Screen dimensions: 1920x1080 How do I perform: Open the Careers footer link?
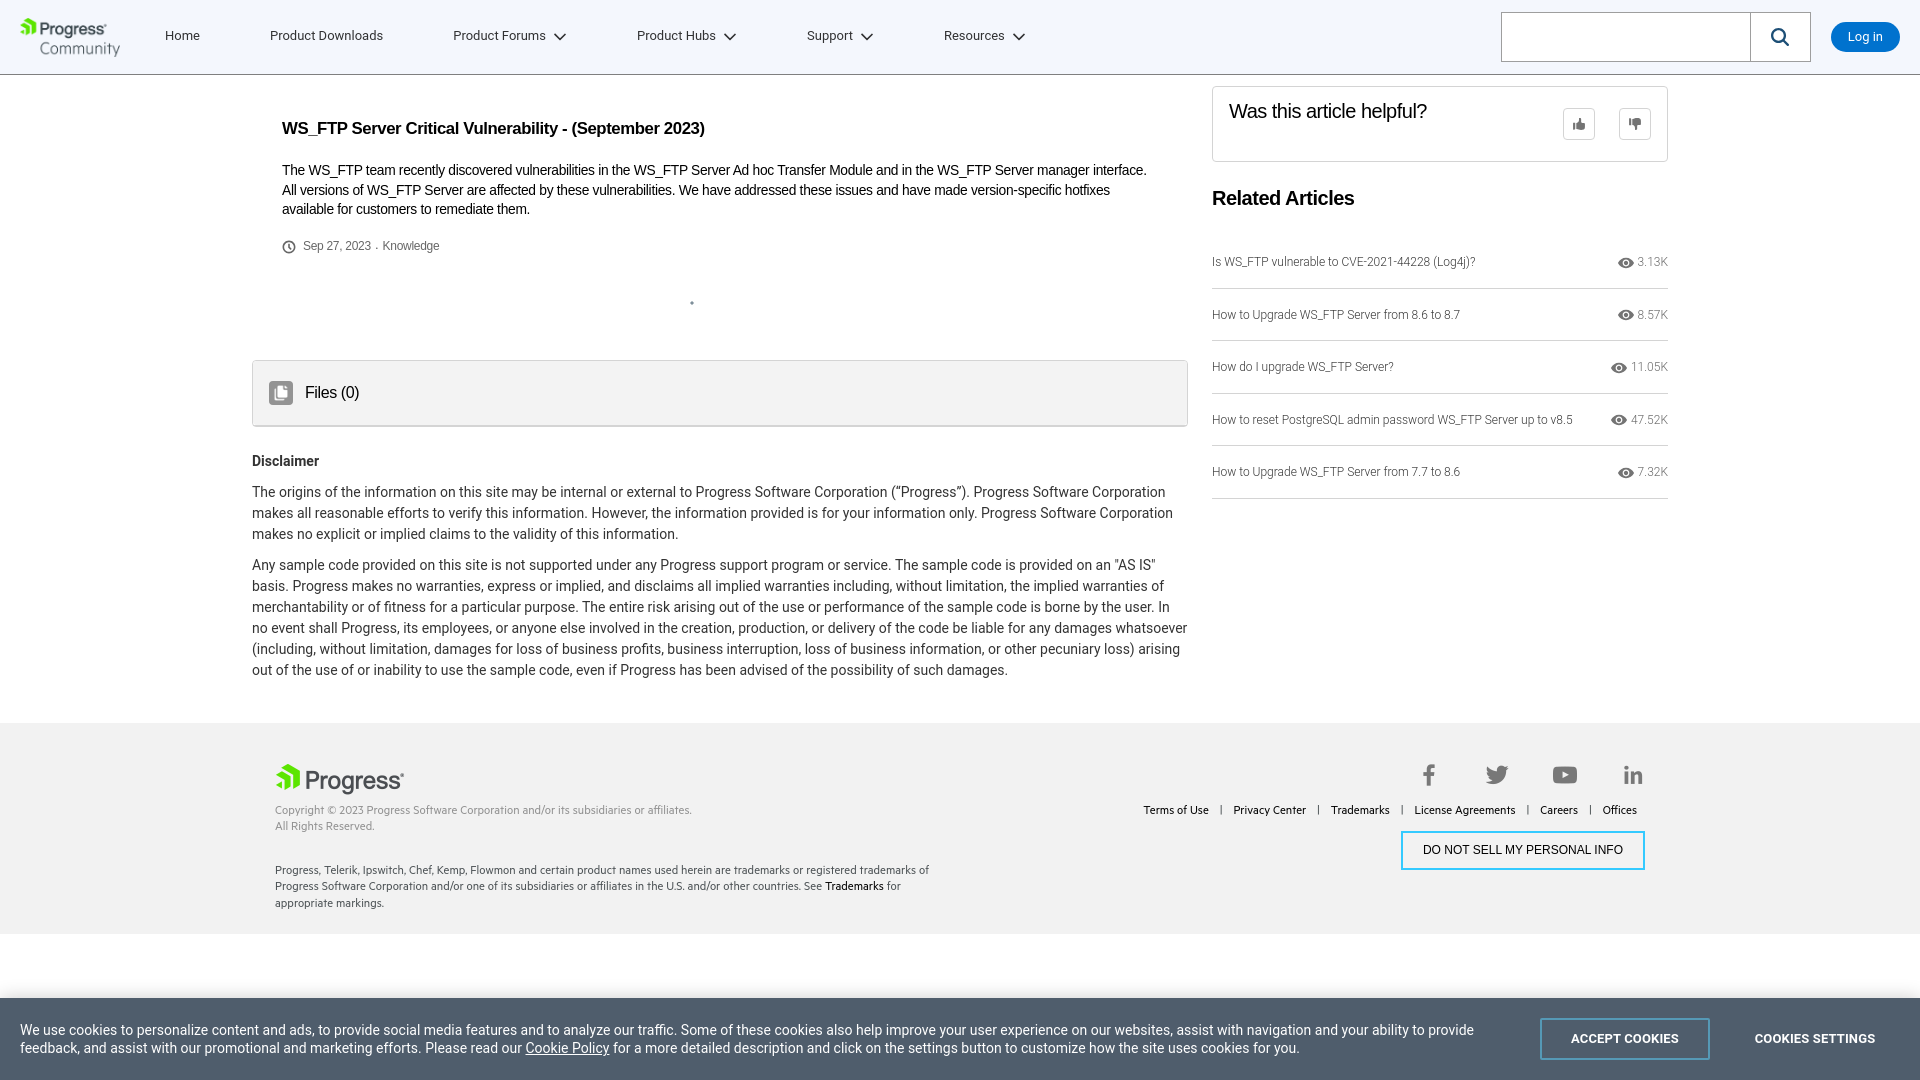click(1558, 810)
